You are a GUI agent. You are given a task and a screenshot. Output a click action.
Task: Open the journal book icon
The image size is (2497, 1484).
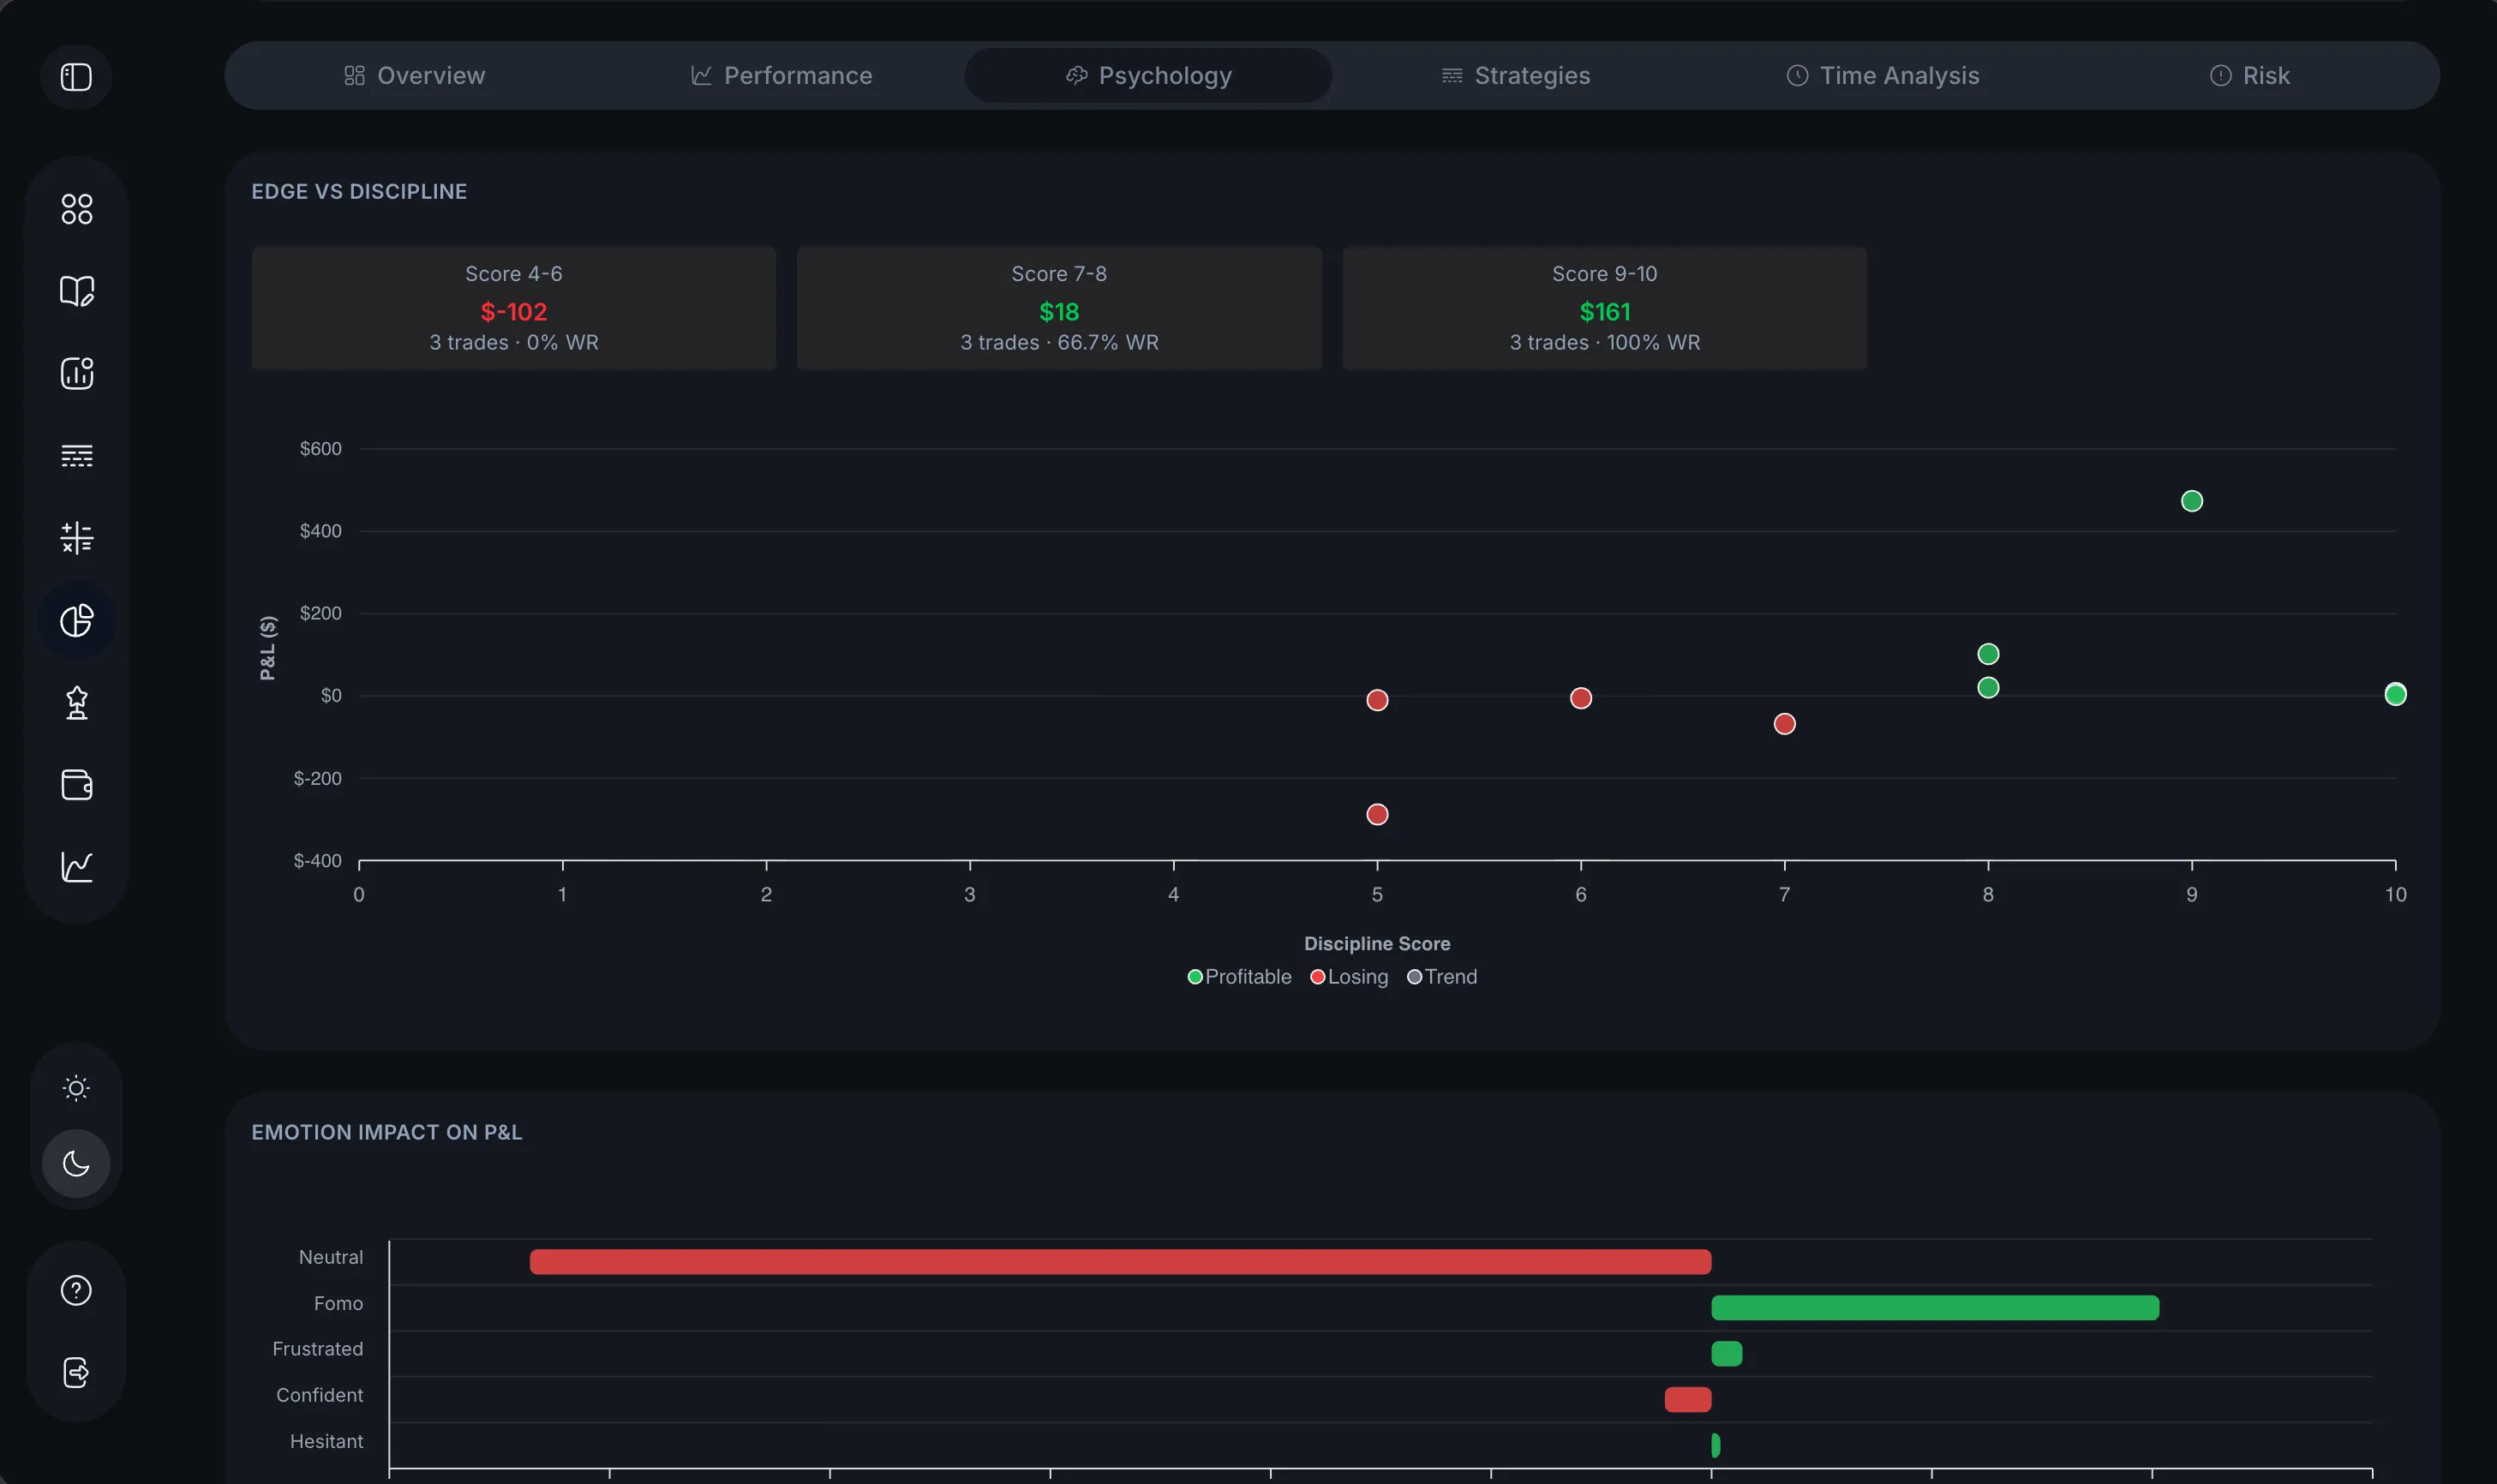click(x=76, y=291)
